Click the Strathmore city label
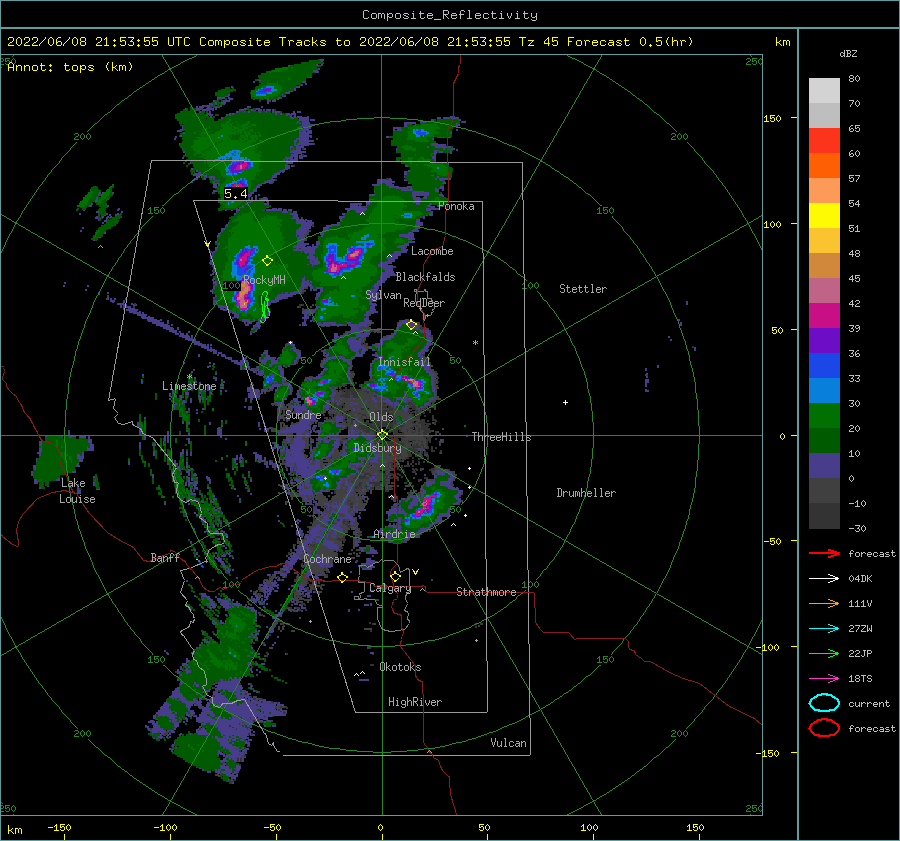This screenshot has width=900, height=841. tap(486, 592)
